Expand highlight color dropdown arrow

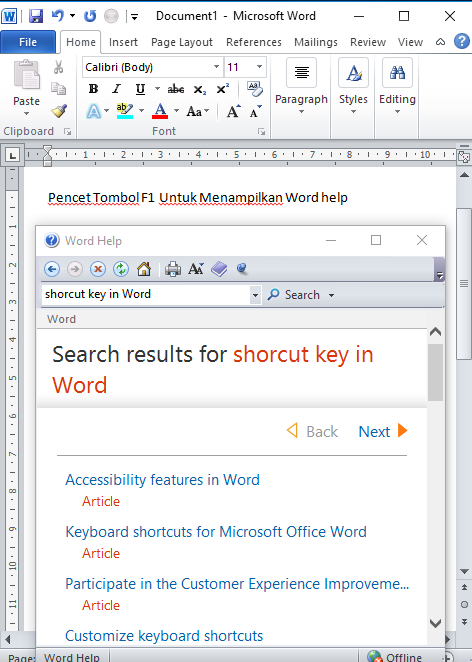click(141, 111)
